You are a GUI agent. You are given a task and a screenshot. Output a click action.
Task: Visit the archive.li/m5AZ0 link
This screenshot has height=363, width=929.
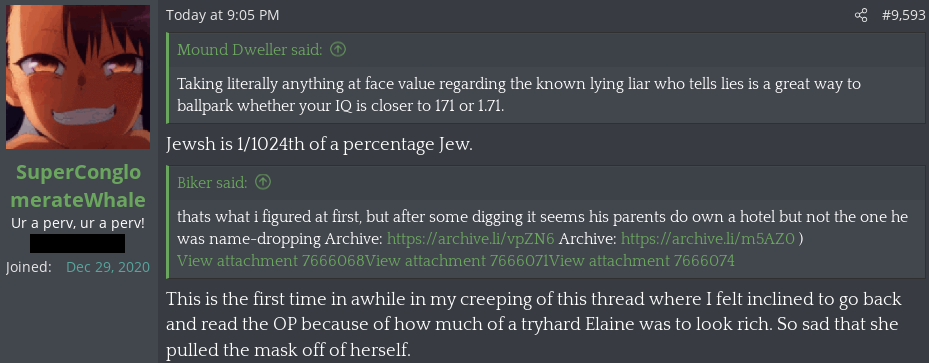click(x=708, y=239)
